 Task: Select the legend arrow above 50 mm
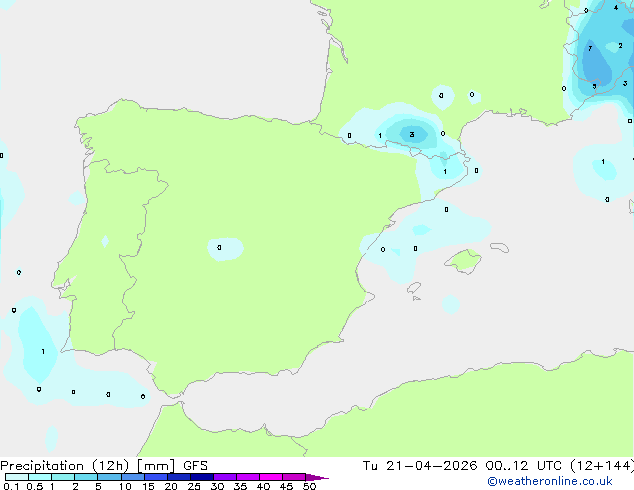[x=317, y=477]
